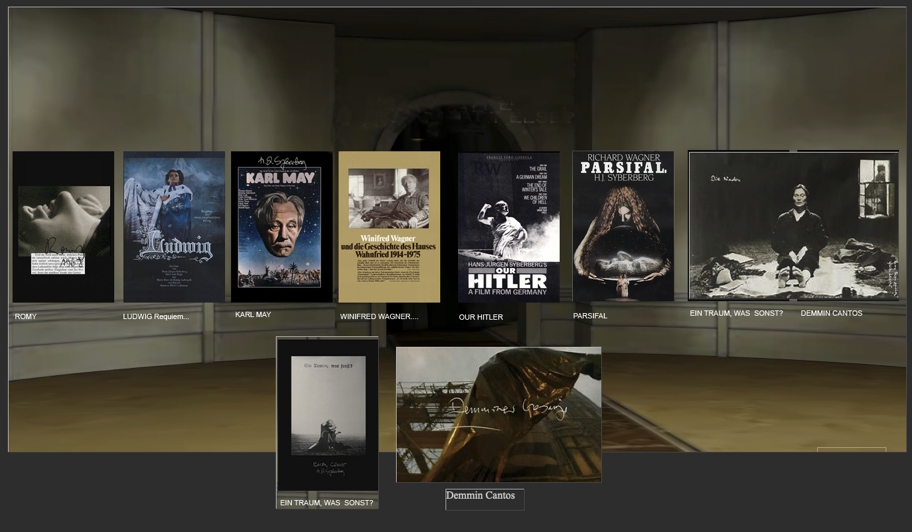Viewport: 912px width, 532px height.
Task: Select the Richard Wagner Parsifal poster
Action: pos(622,227)
